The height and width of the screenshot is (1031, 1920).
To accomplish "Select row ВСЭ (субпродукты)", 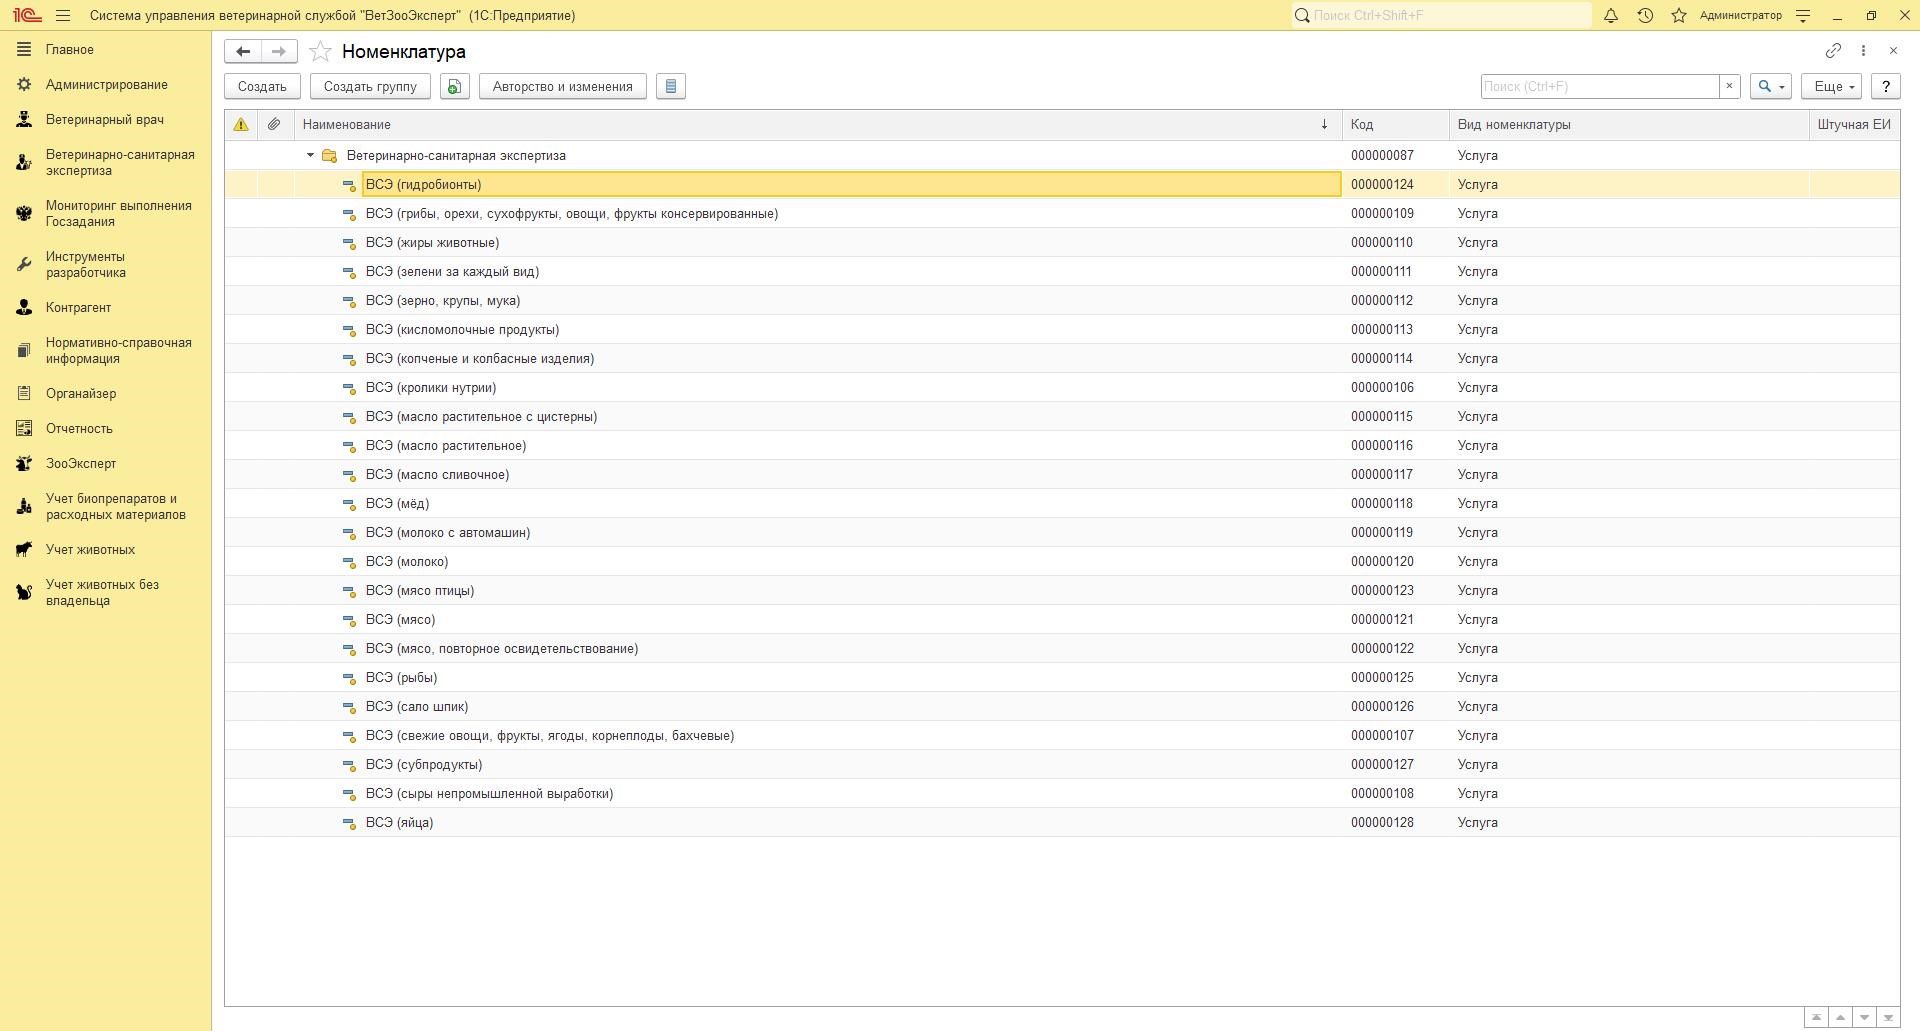I will [x=1061, y=765].
